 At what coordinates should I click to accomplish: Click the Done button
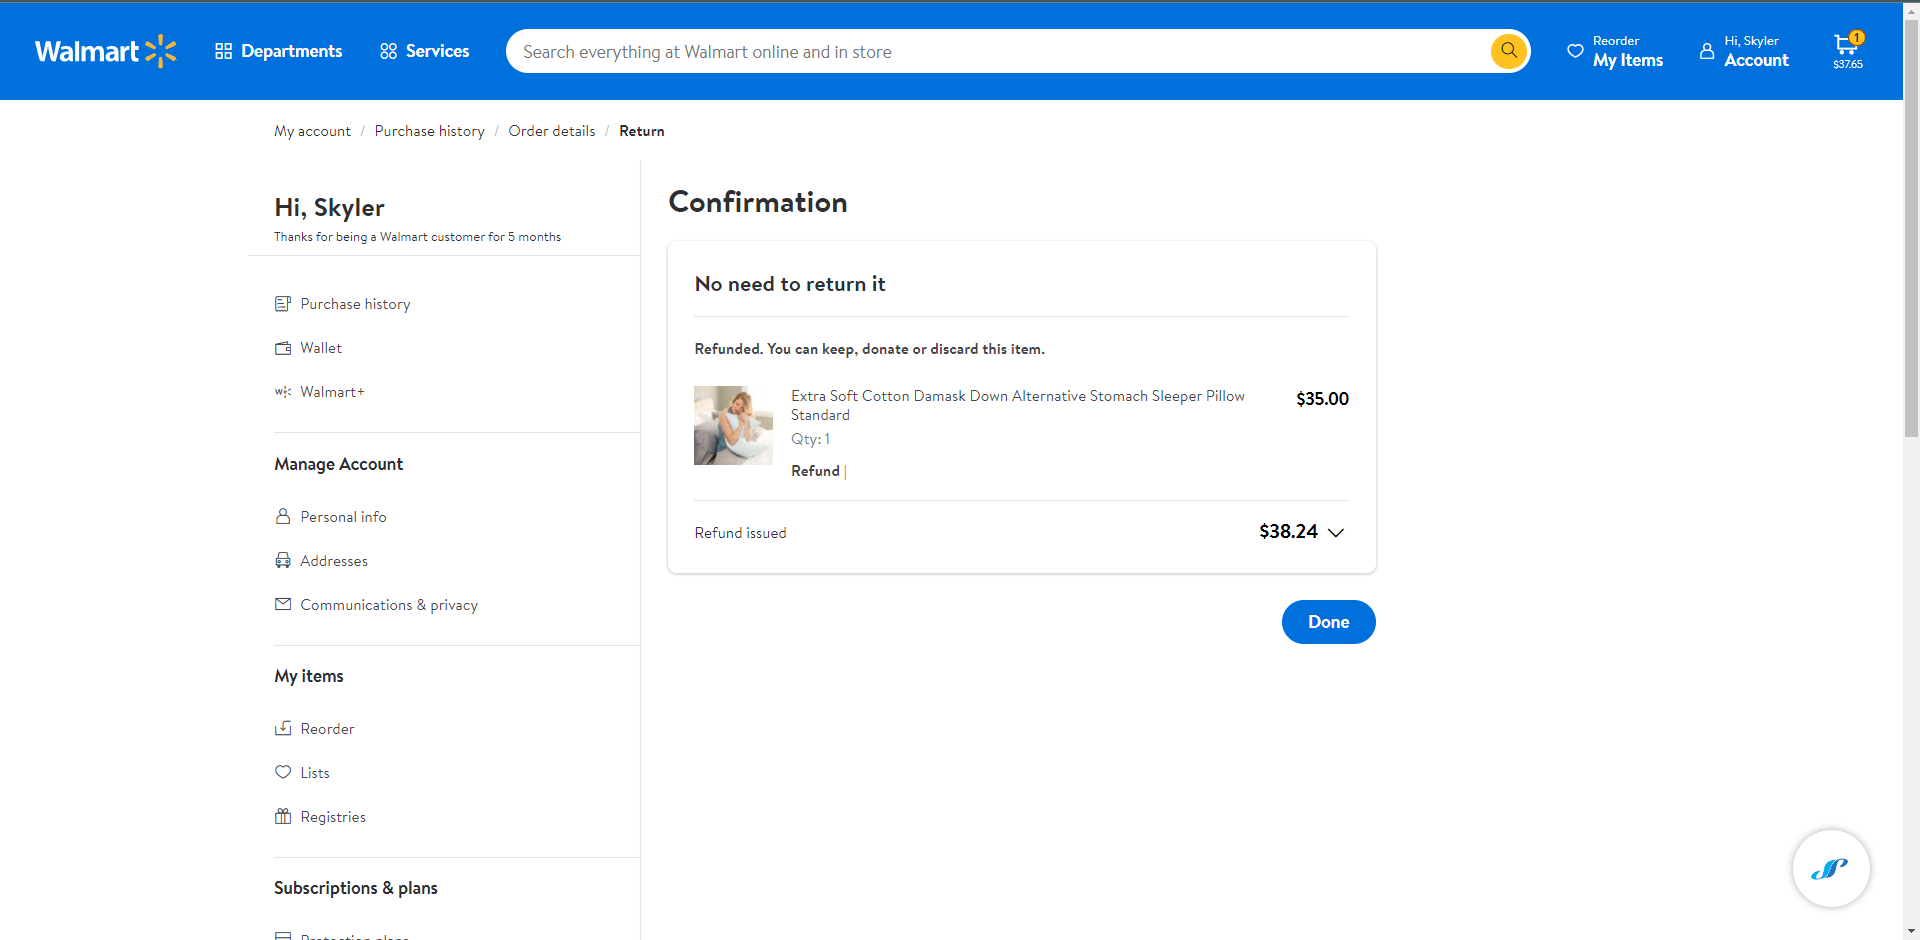[1328, 622]
